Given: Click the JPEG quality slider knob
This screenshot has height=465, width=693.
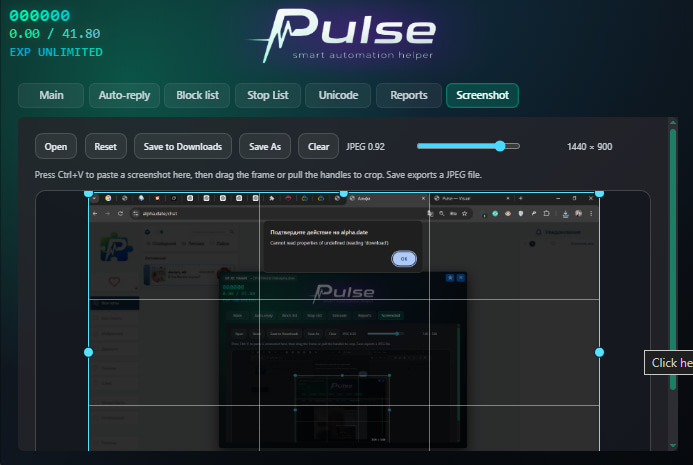Looking at the screenshot, I should coord(500,146).
